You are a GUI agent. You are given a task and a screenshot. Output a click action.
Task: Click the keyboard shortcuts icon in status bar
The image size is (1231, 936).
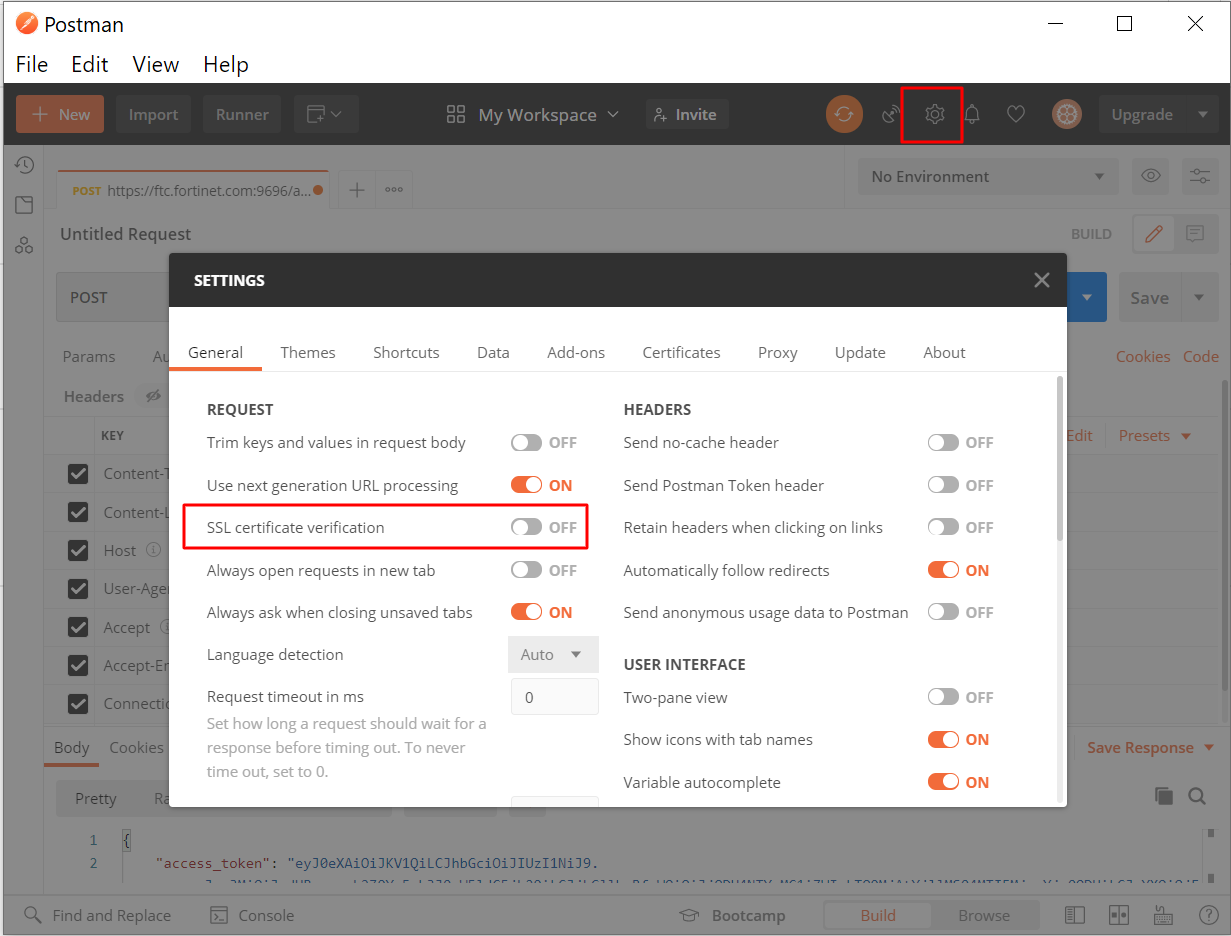tap(1163, 914)
